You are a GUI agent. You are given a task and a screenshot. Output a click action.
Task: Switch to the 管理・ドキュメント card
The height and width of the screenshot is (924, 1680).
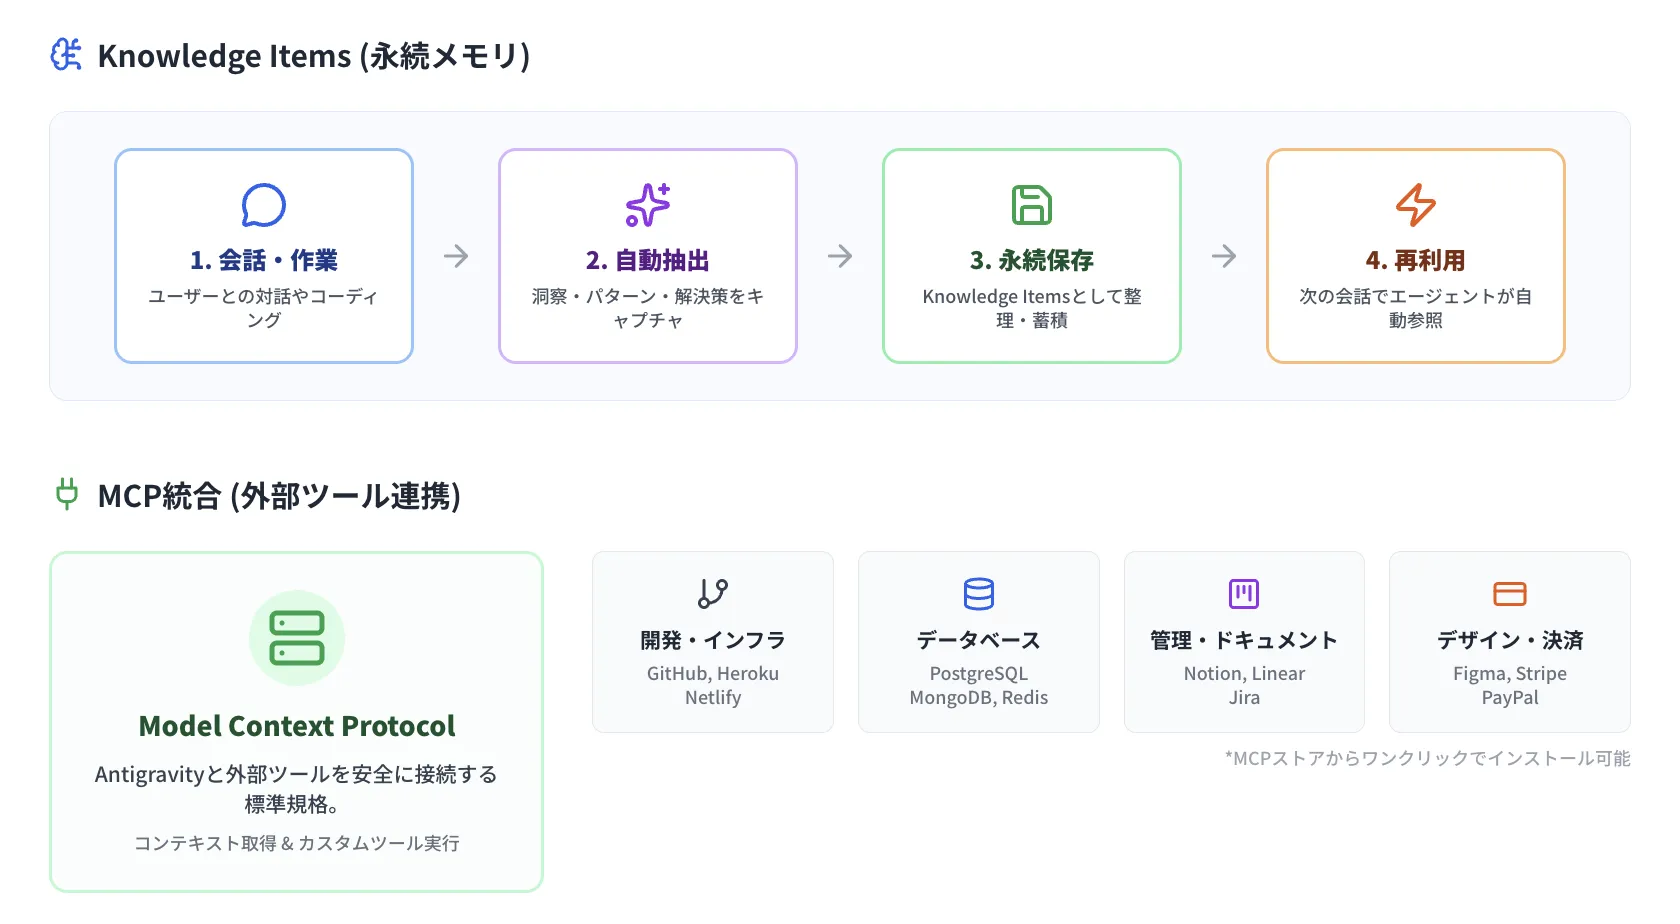click(1244, 642)
